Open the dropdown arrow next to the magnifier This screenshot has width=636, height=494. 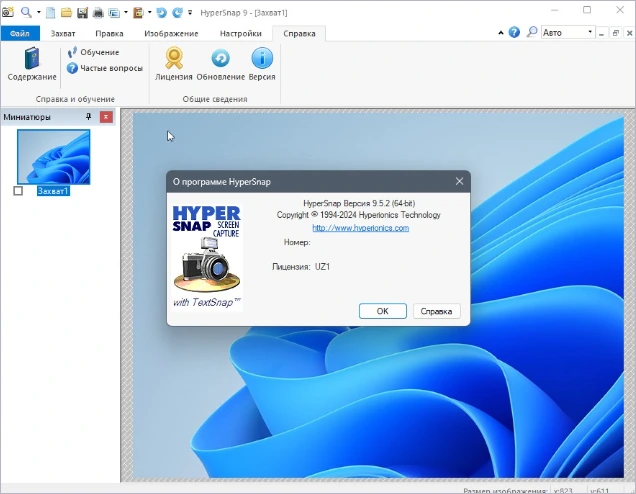[x=39, y=12]
